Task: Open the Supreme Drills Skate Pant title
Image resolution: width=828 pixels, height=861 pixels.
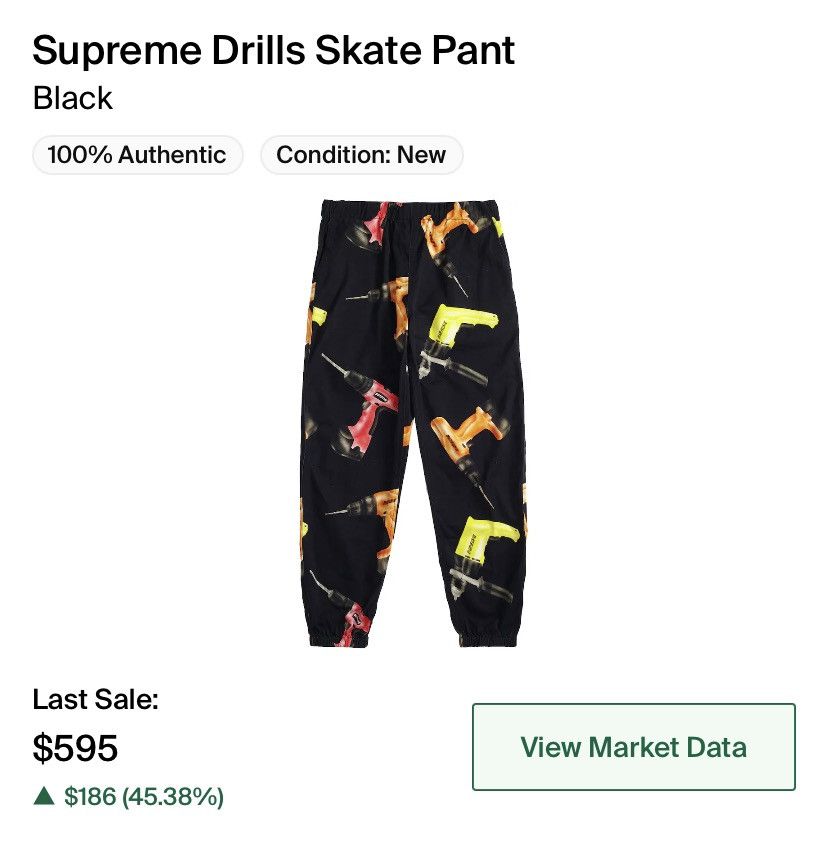Action: [x=273, y=50]
